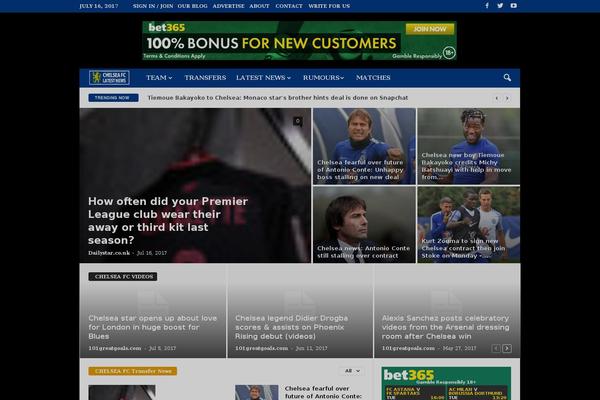
Task: Click the TRENDING NOW label
Action: pyautogui.click(x=113, y=98)
